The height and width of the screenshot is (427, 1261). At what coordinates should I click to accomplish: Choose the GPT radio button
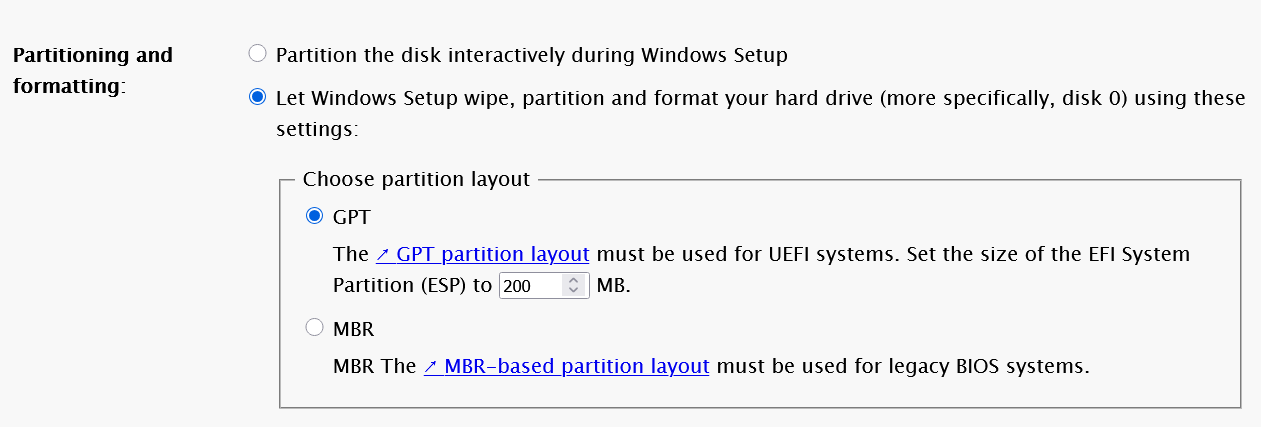314,215
